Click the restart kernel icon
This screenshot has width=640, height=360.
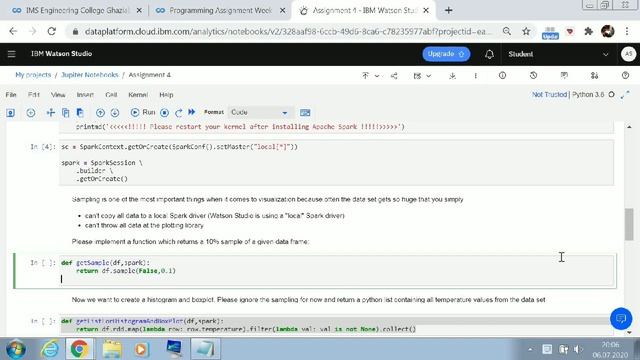coord(178,113)
